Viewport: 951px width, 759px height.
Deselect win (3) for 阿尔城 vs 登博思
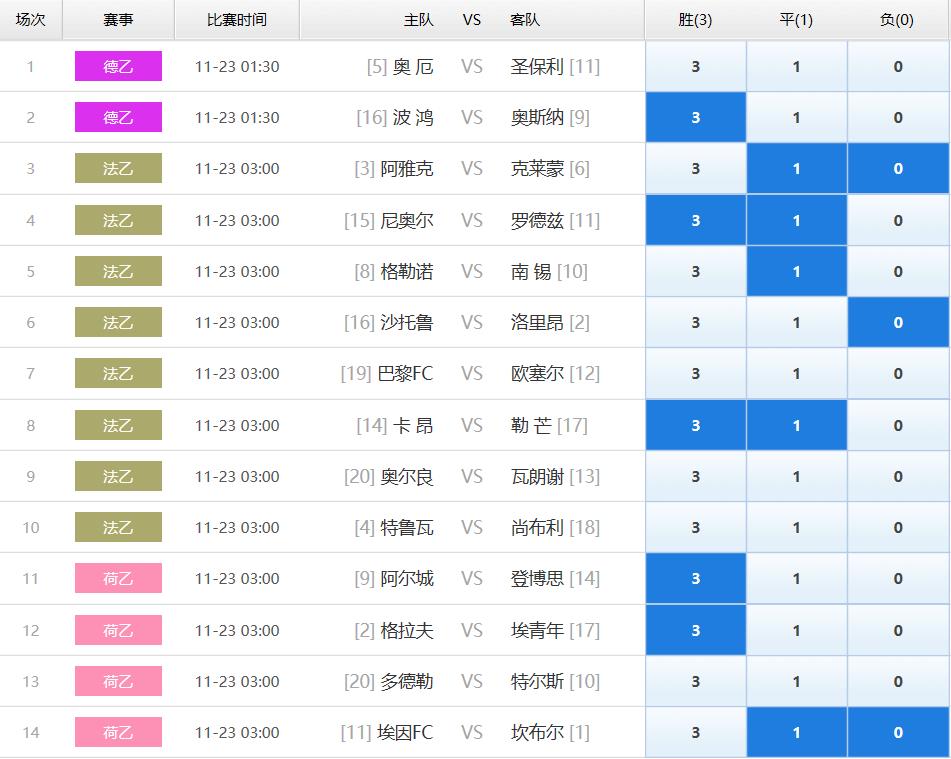[696, 578]
